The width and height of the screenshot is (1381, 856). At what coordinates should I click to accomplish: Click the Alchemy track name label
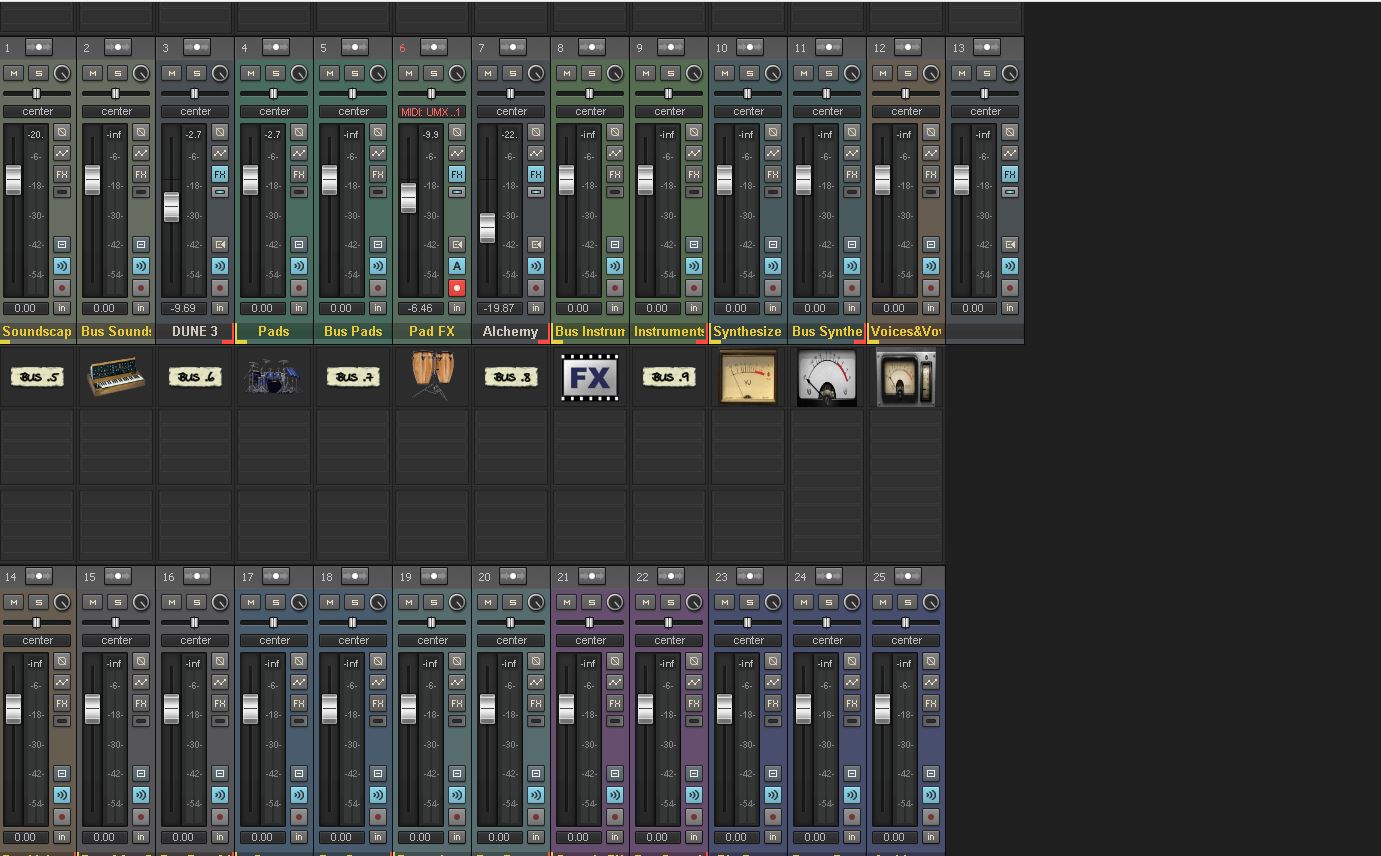pyautogui.click(x=510, y=331)
